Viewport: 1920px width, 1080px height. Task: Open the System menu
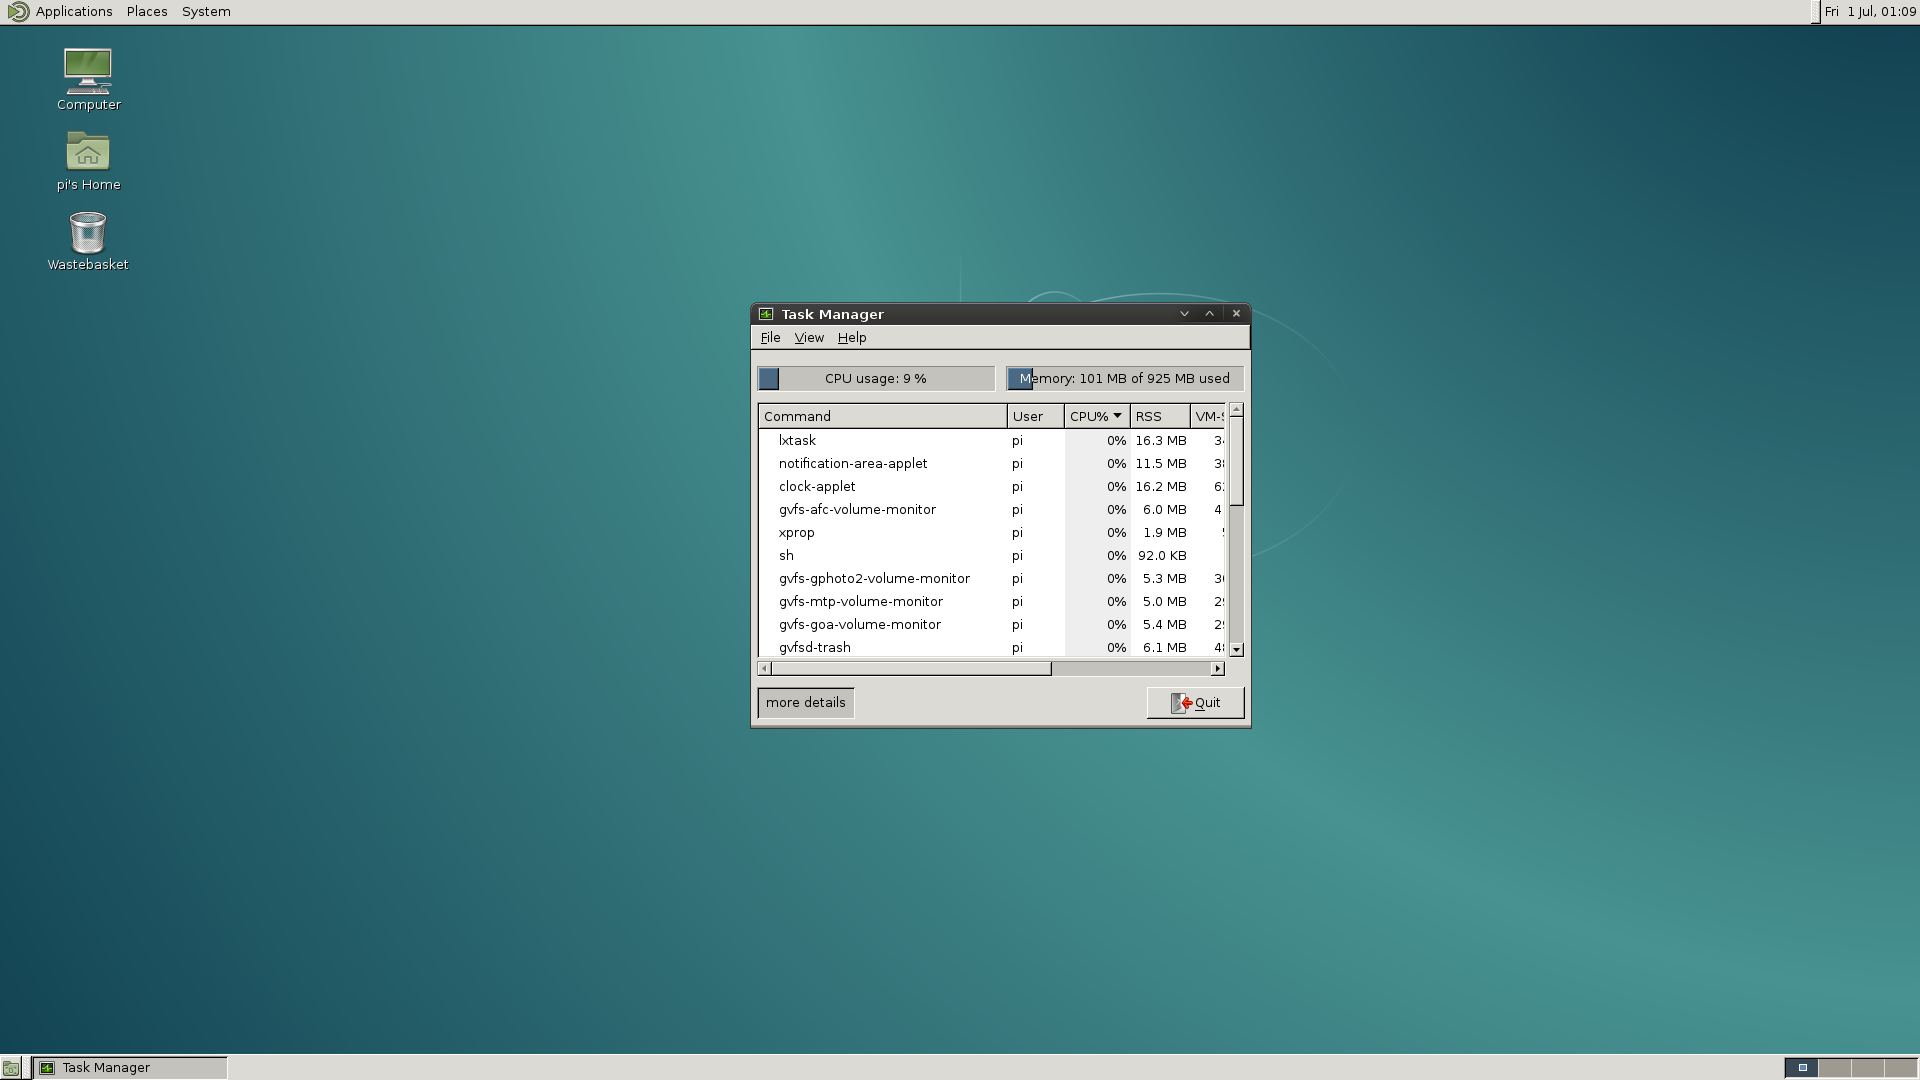point(206,12)
